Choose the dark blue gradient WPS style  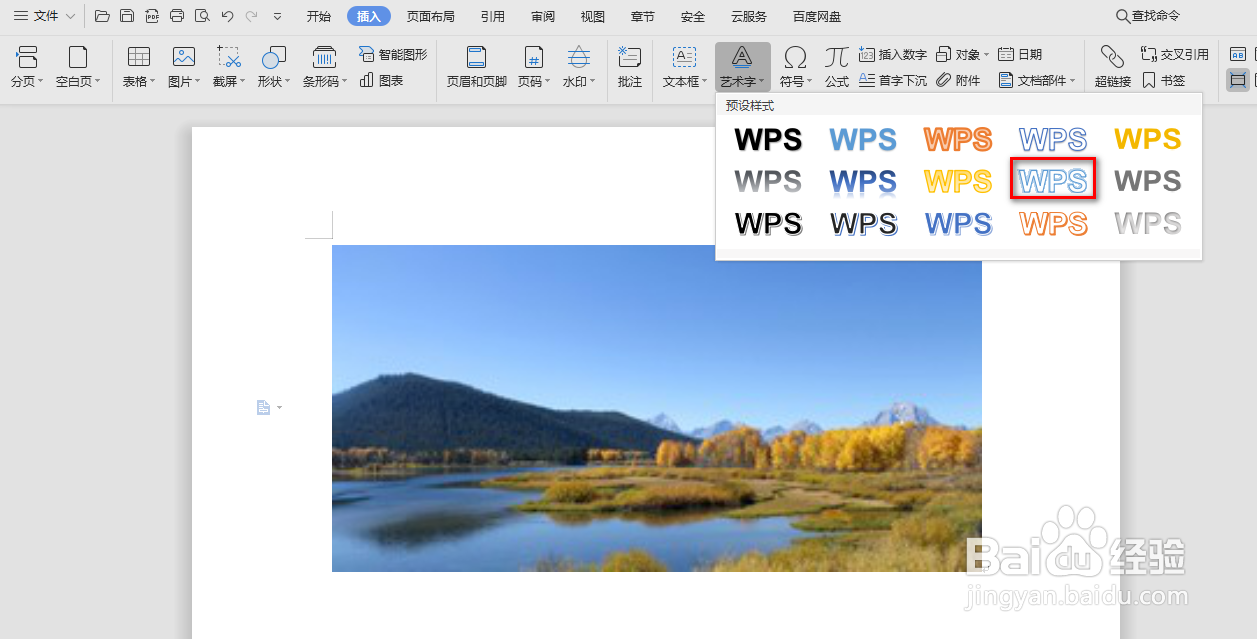[x=863, y=181]
